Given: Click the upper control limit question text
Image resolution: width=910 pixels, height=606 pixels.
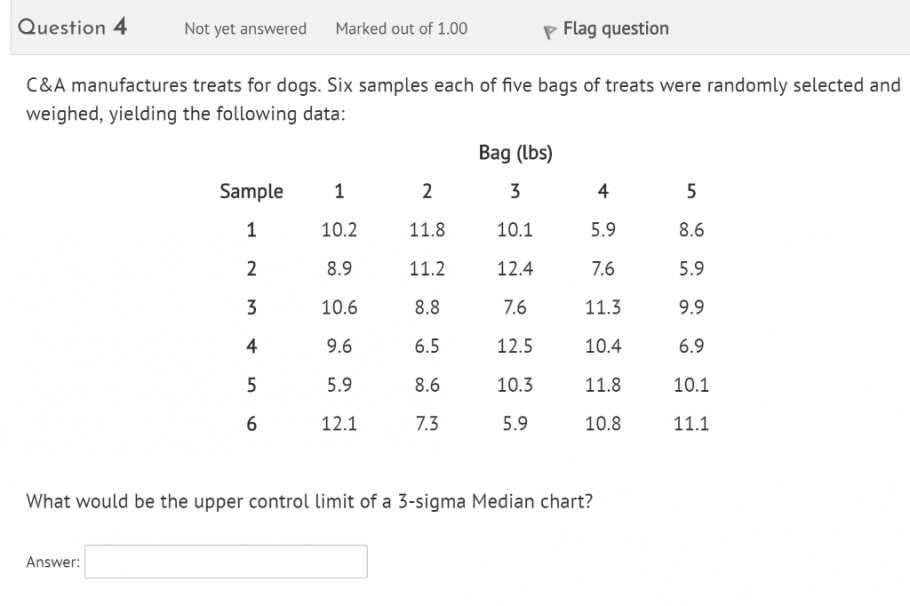Looking at the screenshot, I should coord(309,500).
